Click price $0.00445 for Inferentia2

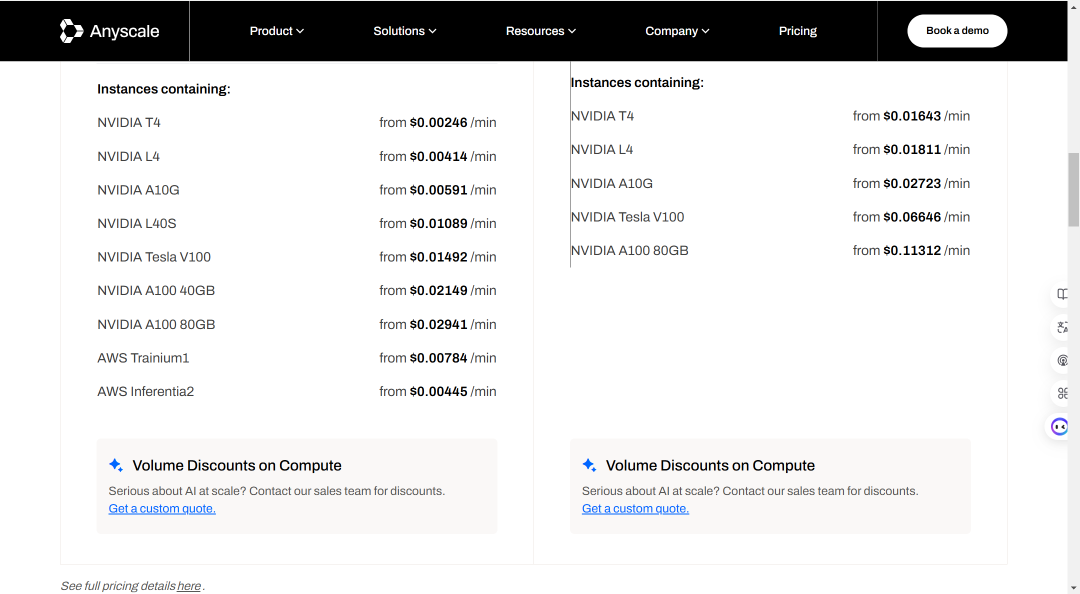tap(438, 391)
